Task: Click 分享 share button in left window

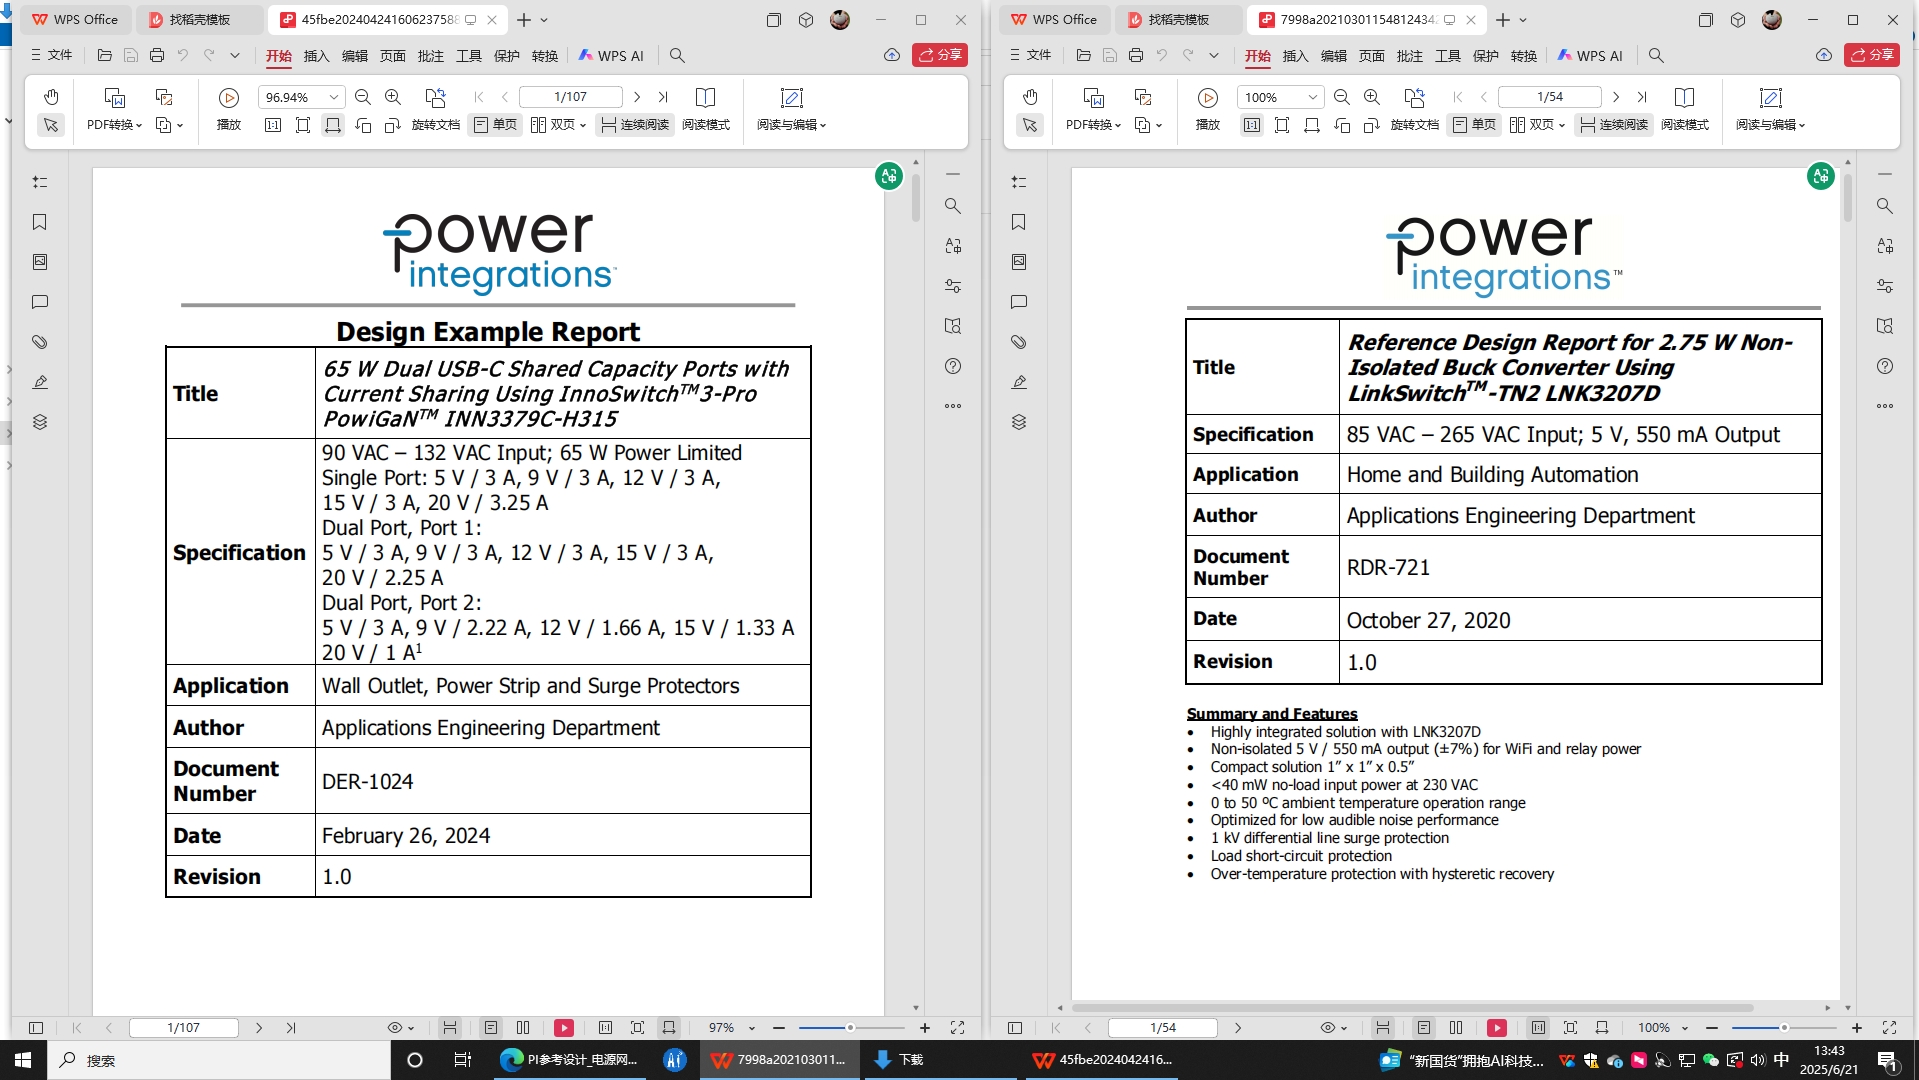Action: coord(940,56)
